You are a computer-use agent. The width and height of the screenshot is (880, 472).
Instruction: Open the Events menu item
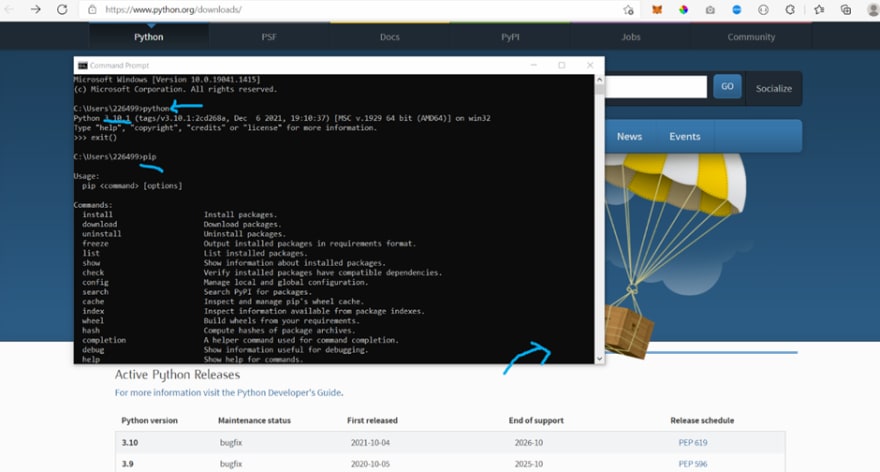click(x=685, y=136)
